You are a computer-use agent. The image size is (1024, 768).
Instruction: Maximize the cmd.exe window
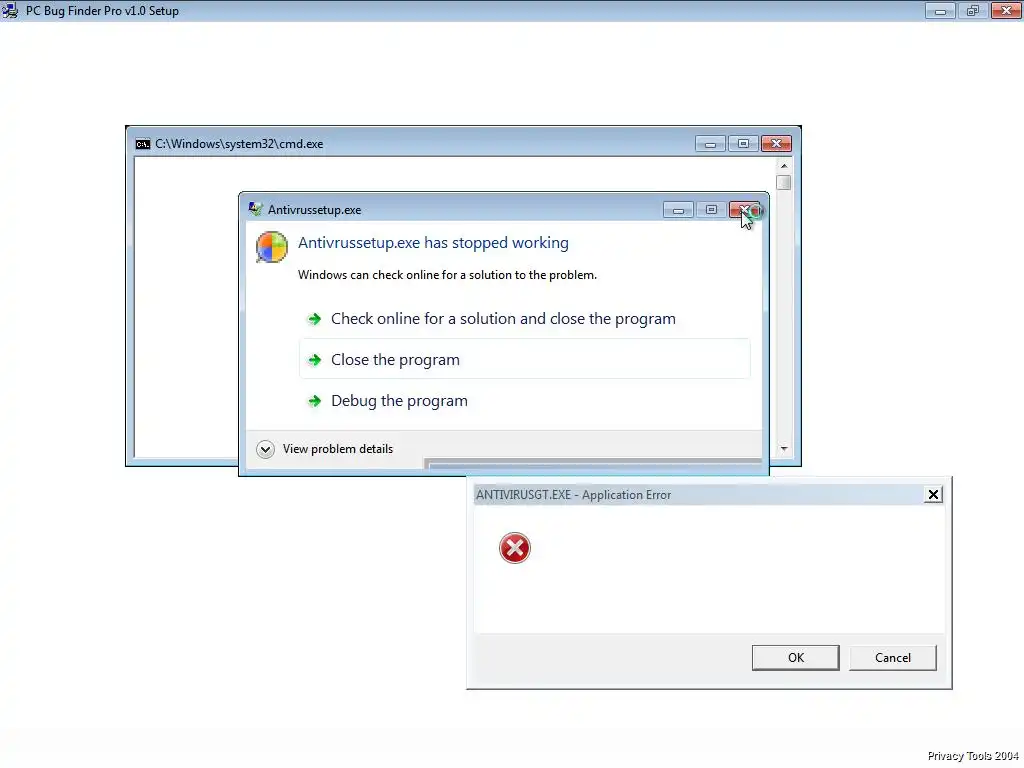(743, 144)
